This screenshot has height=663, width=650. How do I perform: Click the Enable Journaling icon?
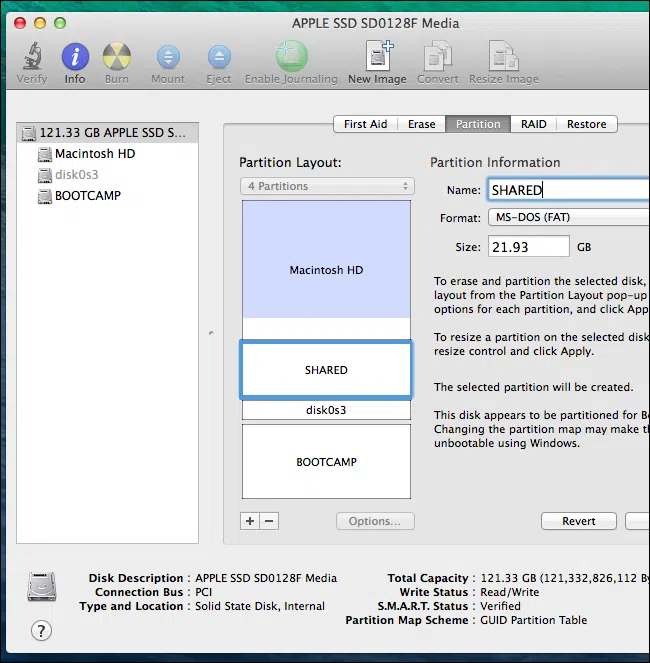pyautogui.click(x=291, y=58)
